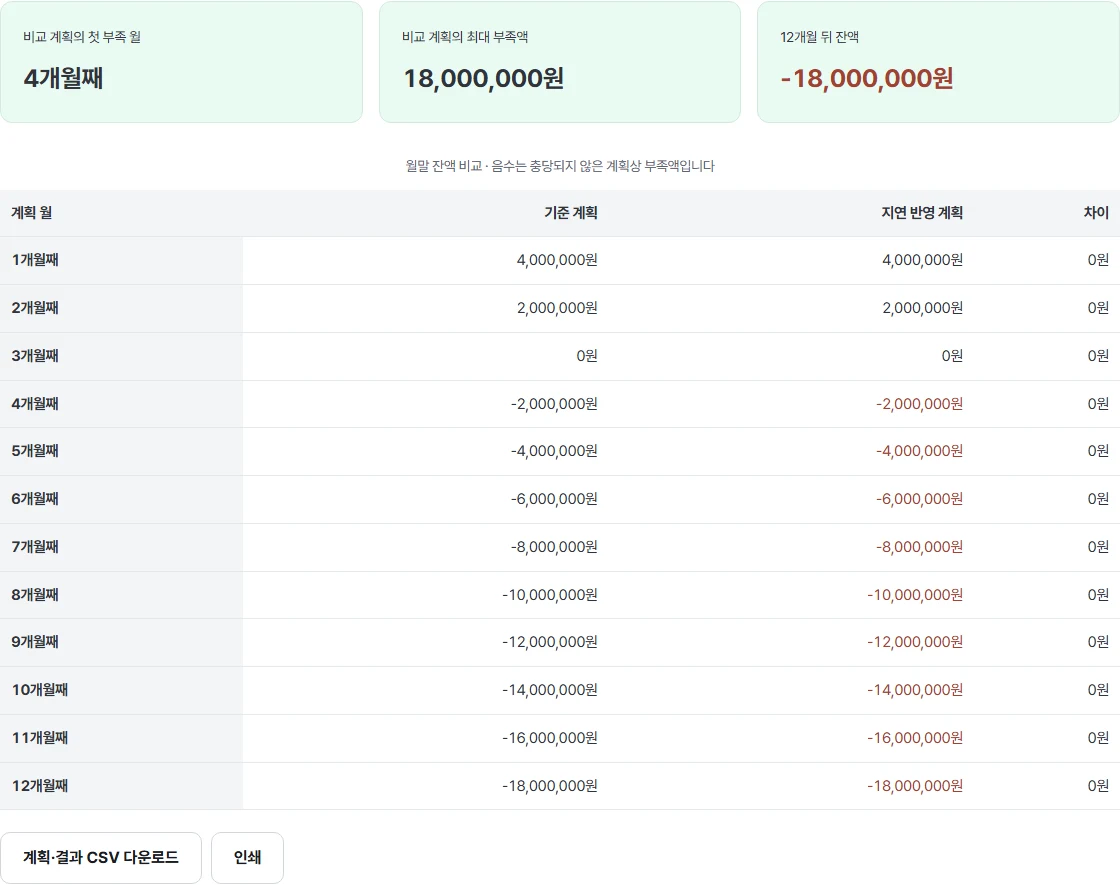Click the 지연 반영 계획 column header
This screenshot has width=1120, height=885.
[x=922, y=213]
